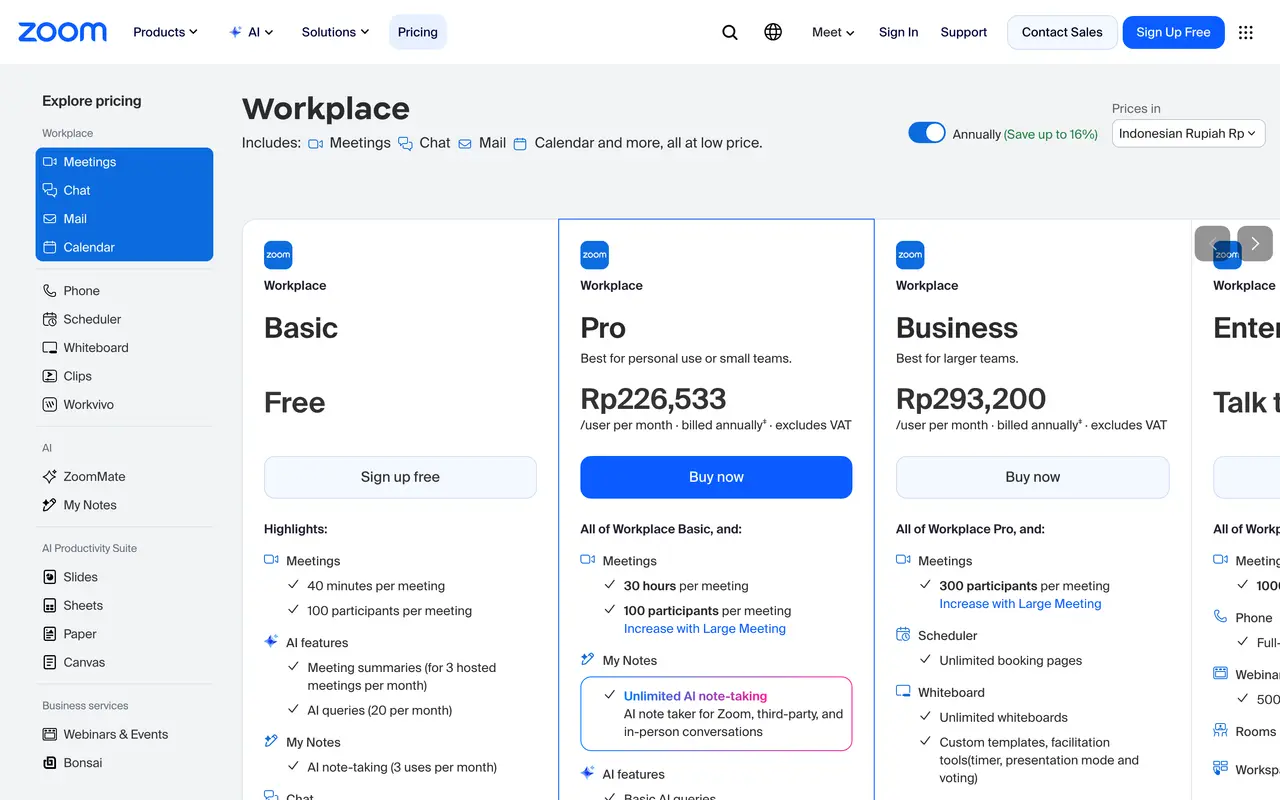Viewport: 1280px width, 800px height.
Task: Click the Clips icon in sidebar
Action: [x=50, y=376]
